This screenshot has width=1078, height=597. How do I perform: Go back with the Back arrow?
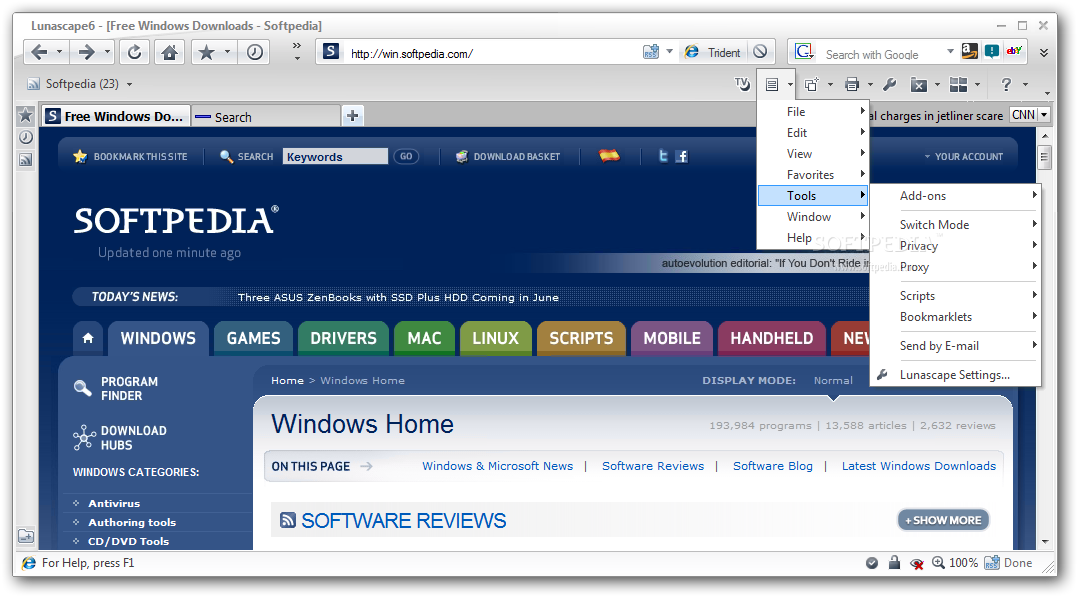click(x=39, y=52)
